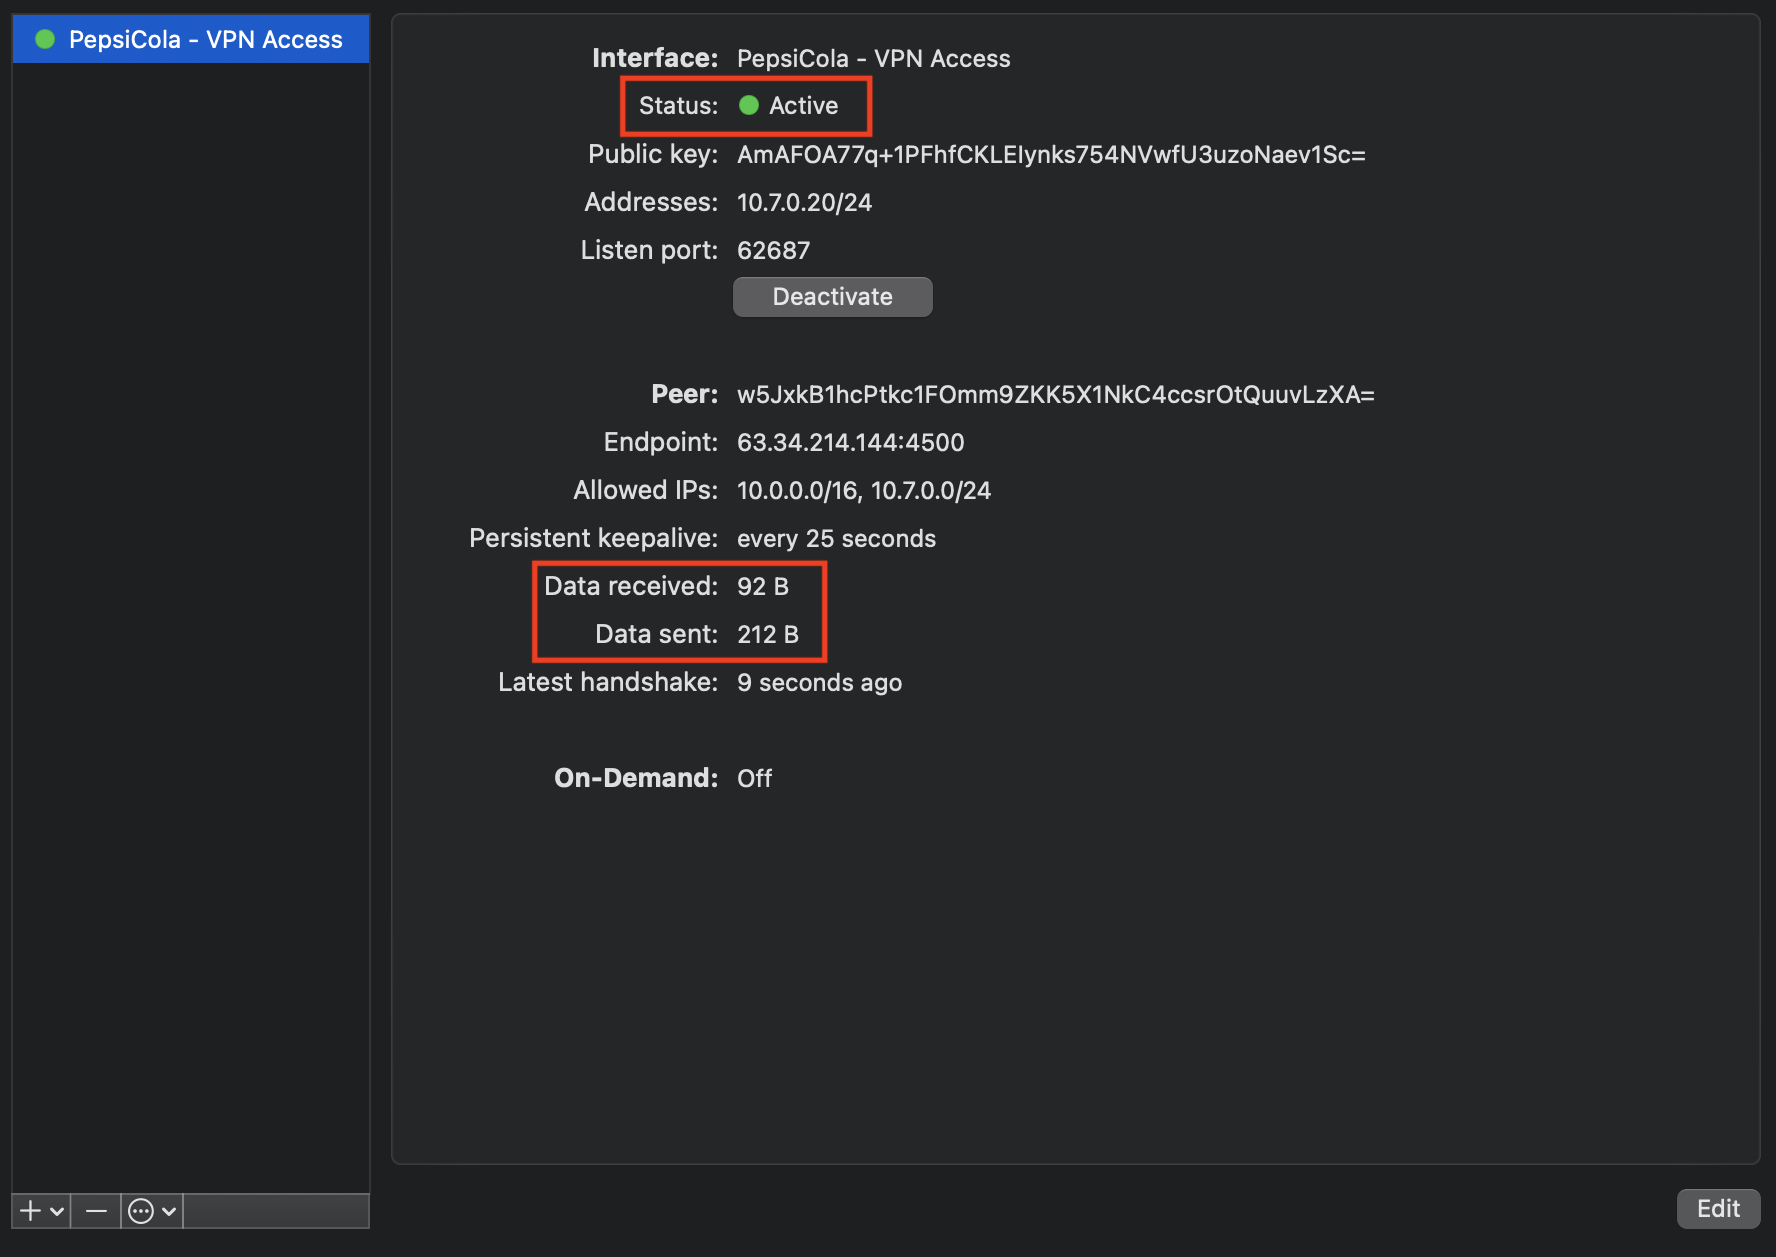Viewport: 1776px width, 1257px height.
Task: Click the Addresses value 10.7.0.20/24
Action: pos(804,203)
